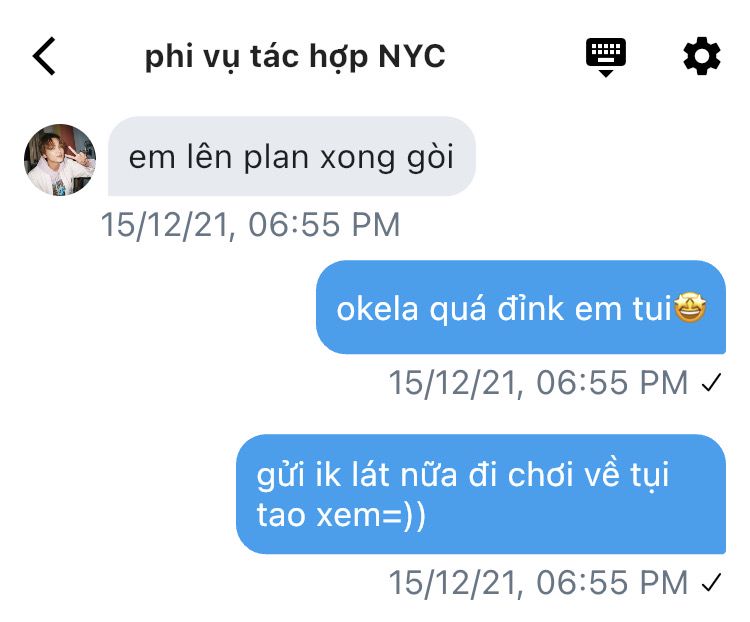Click the checkmark beside the second message's timestamp

(711, 383)
